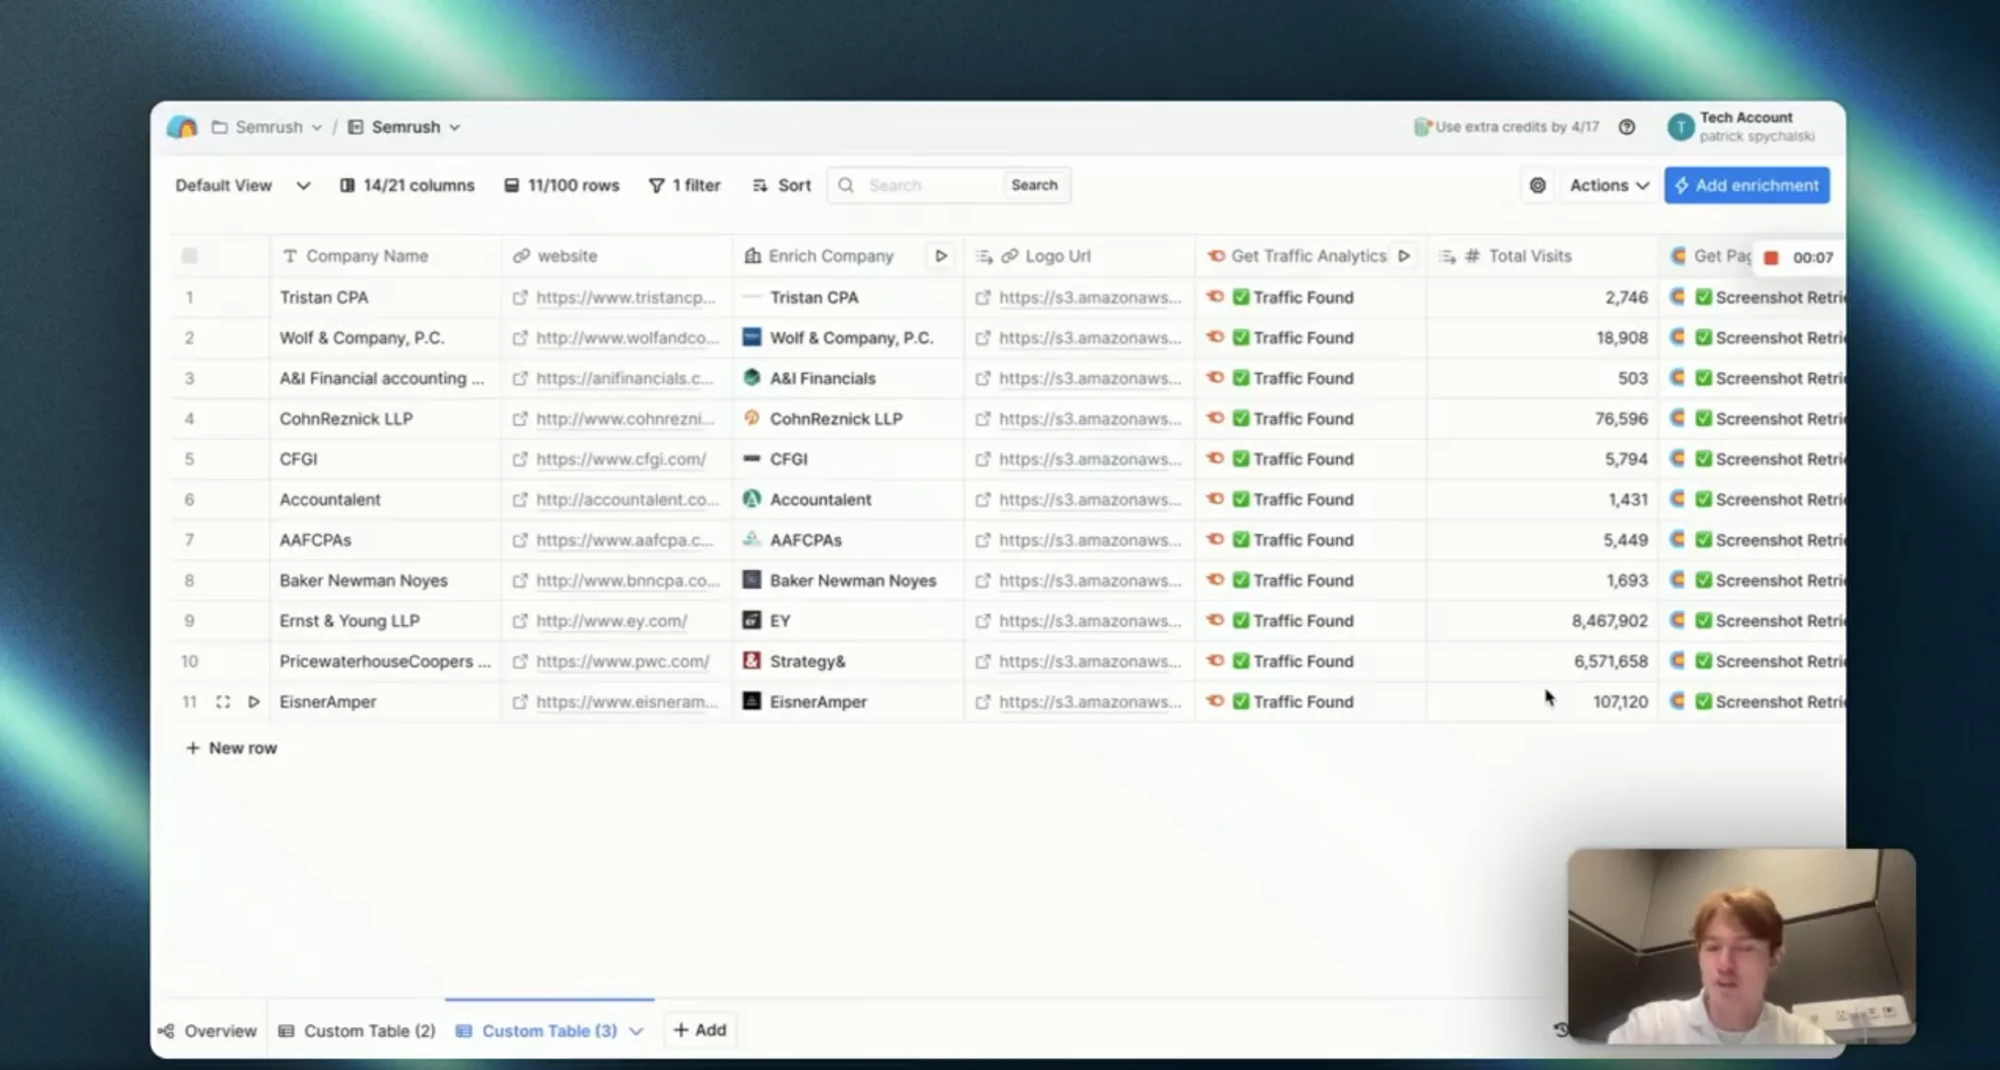Open the Sort options
Screen dimensions: 2000x1070
781,185
